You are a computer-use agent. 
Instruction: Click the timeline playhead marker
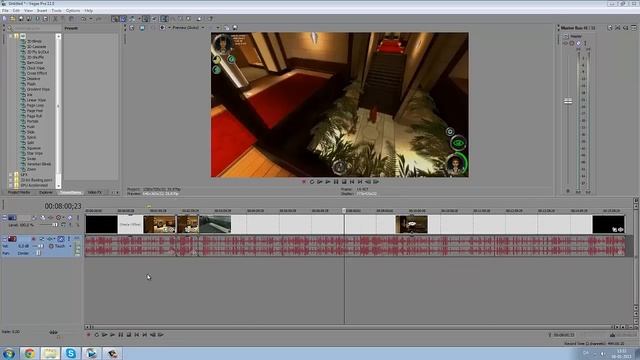coord(344,211)
